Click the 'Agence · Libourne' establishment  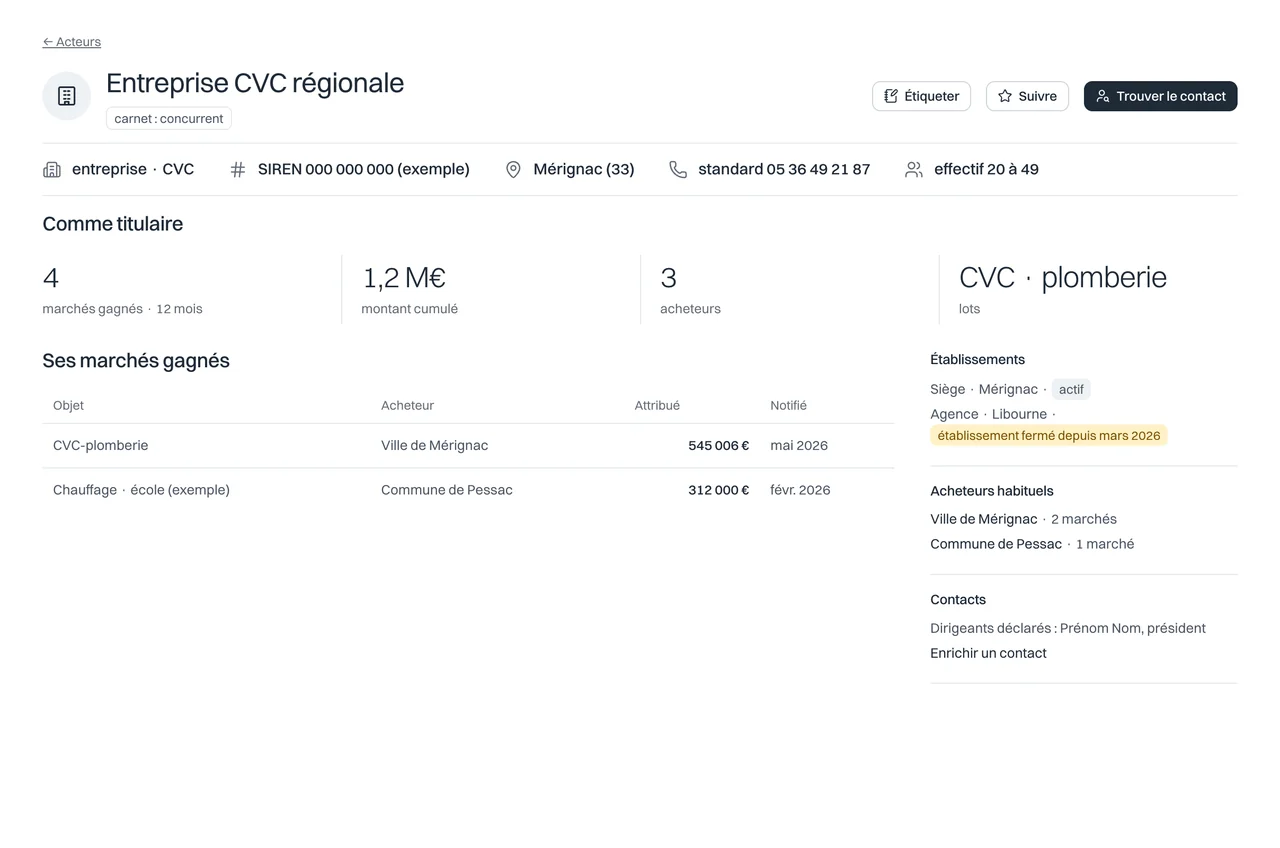point(988,414)
